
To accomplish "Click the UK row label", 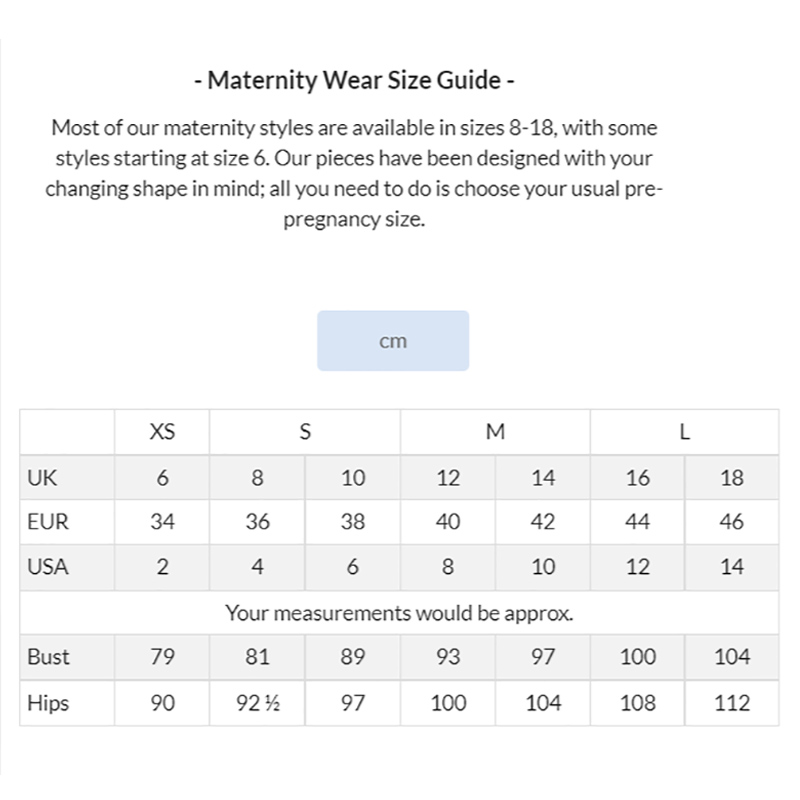I will pyautogui.click(x=42, y=478).
